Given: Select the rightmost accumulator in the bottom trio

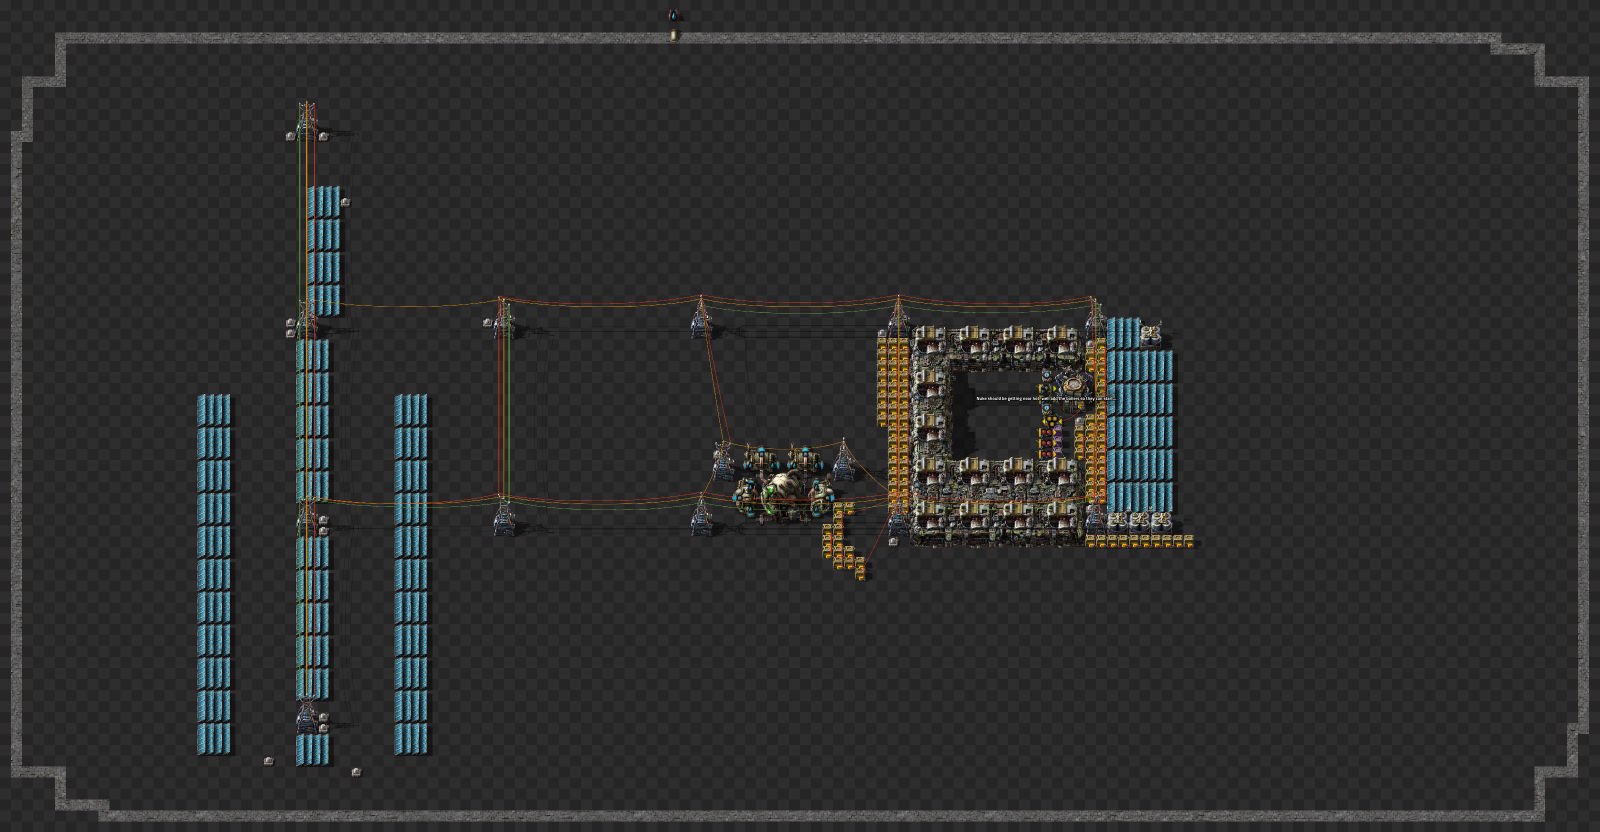Looking at the screenshot, I should [1161, 521].
